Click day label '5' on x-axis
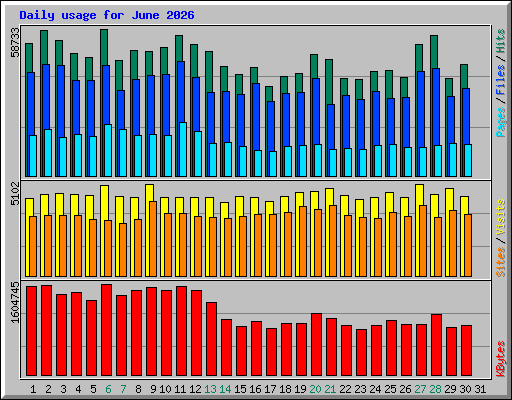Viewport: 512px width, 400px height. [93, 389]
